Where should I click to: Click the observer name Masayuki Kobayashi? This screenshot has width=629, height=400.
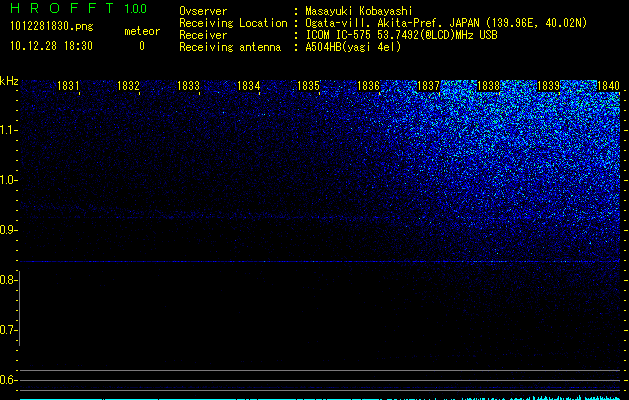click(x=359, y=11)
